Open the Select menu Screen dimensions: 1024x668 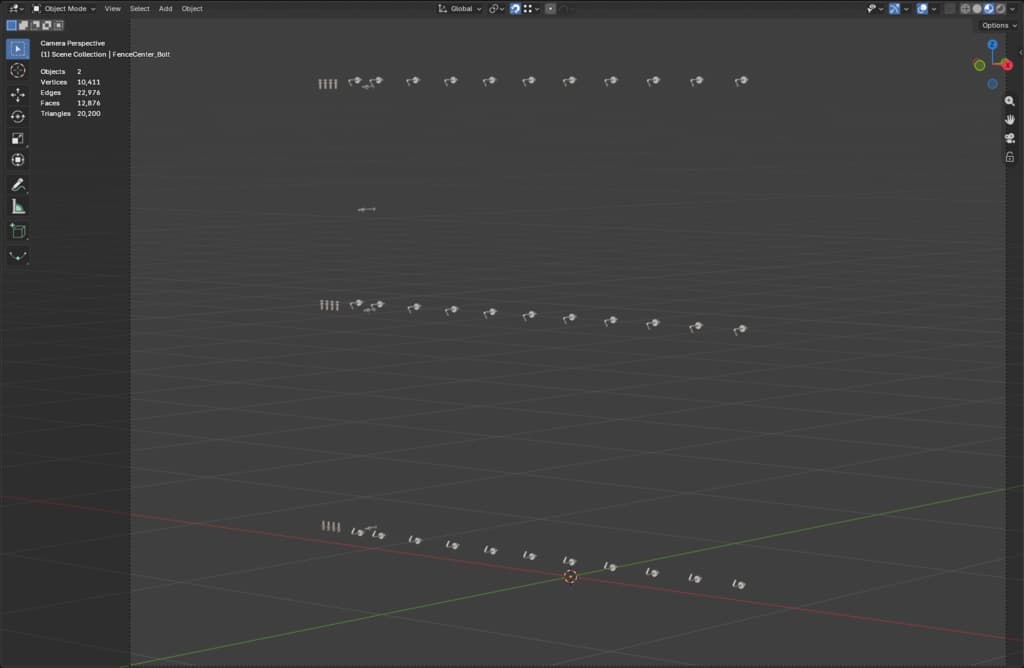coord(139,8)
